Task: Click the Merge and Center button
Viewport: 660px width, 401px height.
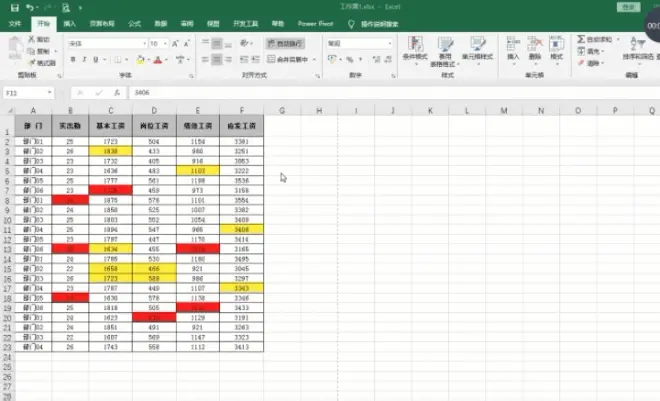Action: pos(287,59)
